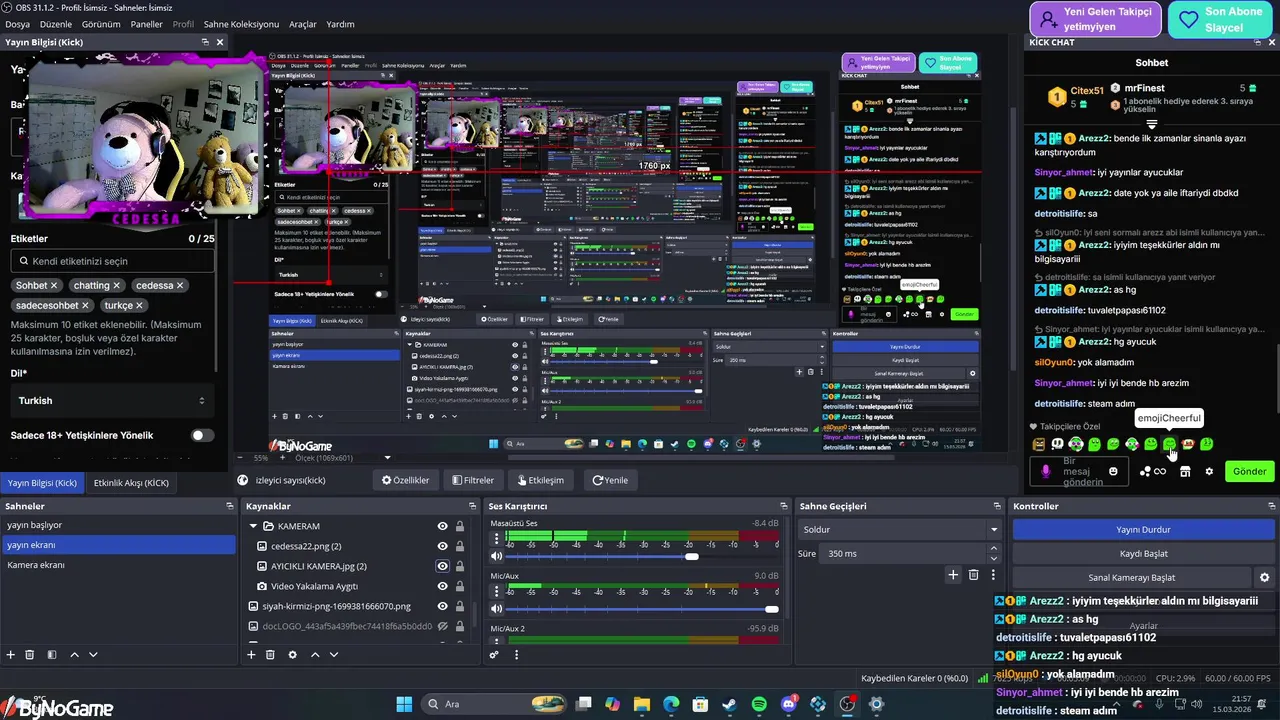Viewport: 1280px width, 720px height.
Task: Open virtual camera settings gear
Action: click(x=1264, y=578)
